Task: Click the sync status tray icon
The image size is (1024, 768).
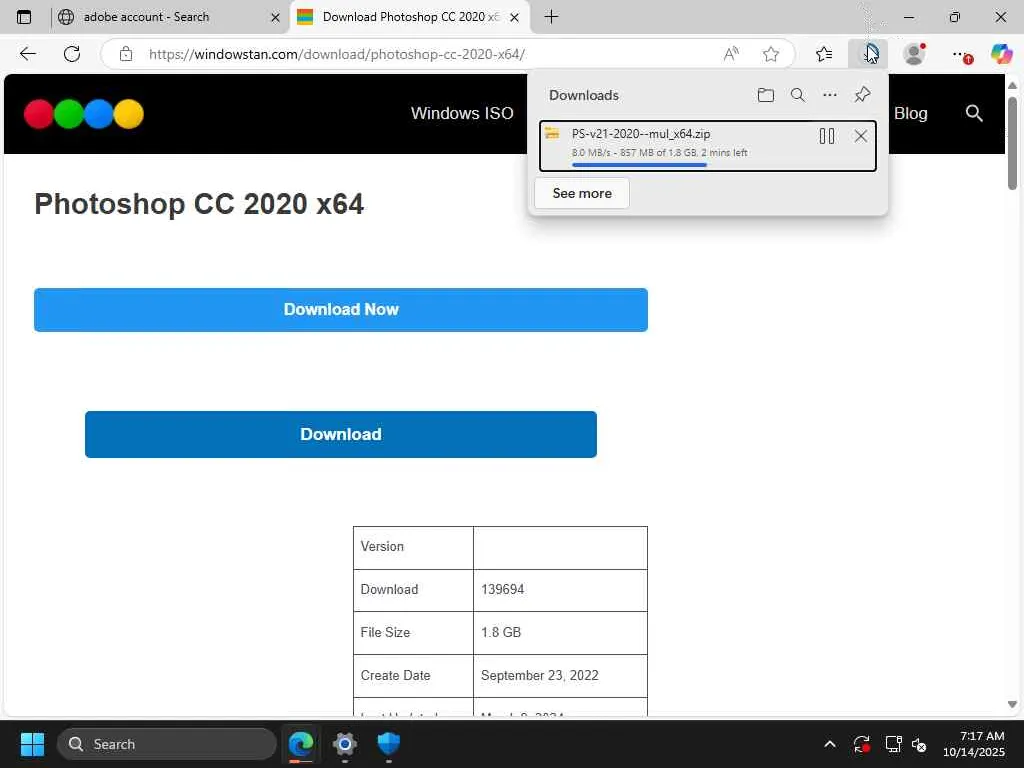Action: 861,744
